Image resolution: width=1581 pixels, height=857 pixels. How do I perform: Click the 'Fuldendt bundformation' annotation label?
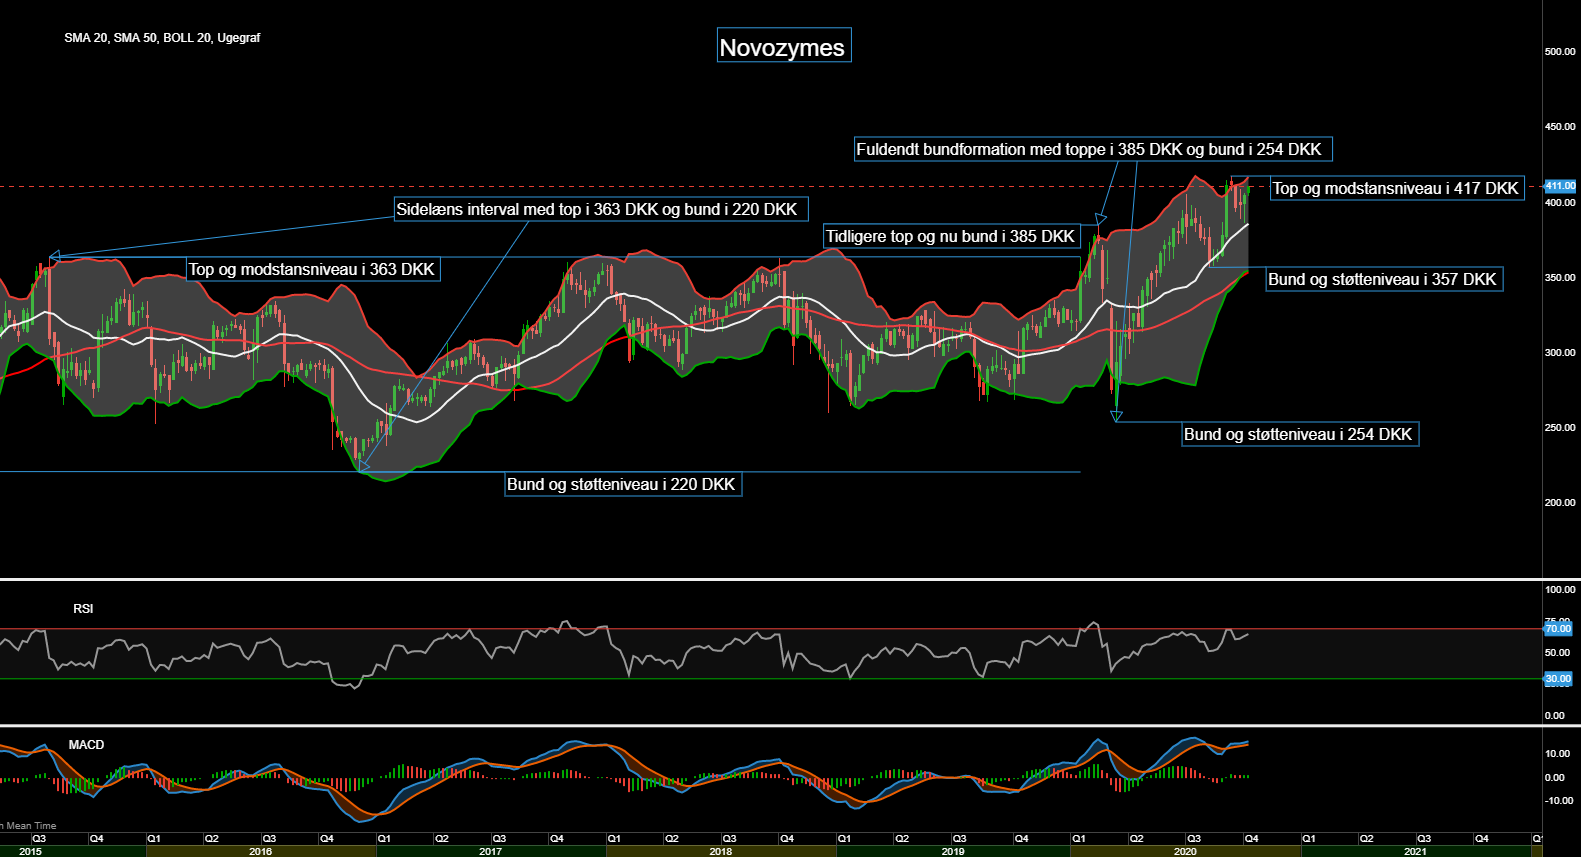pos(1092,149)
